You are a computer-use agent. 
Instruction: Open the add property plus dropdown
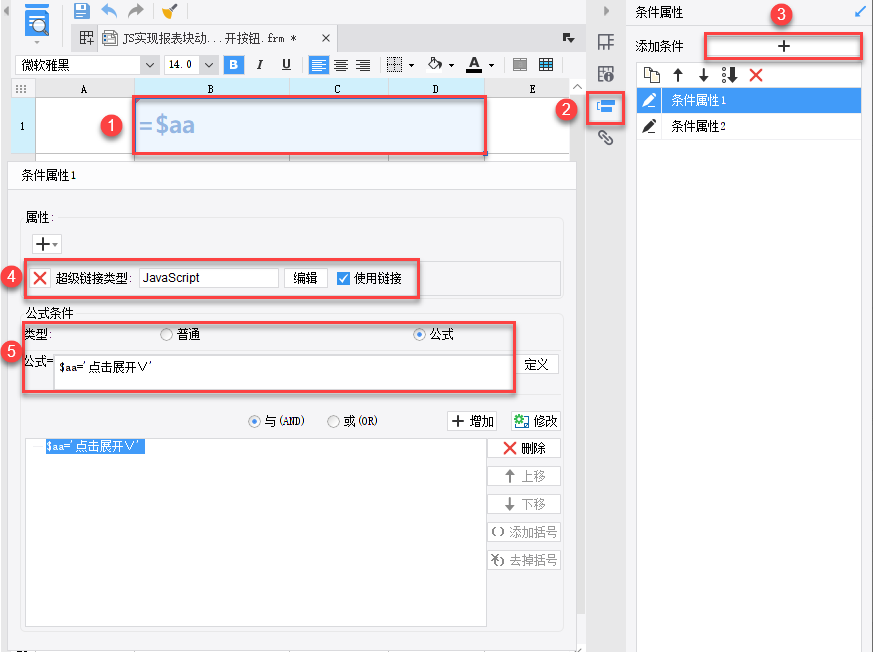click(46, 244)
